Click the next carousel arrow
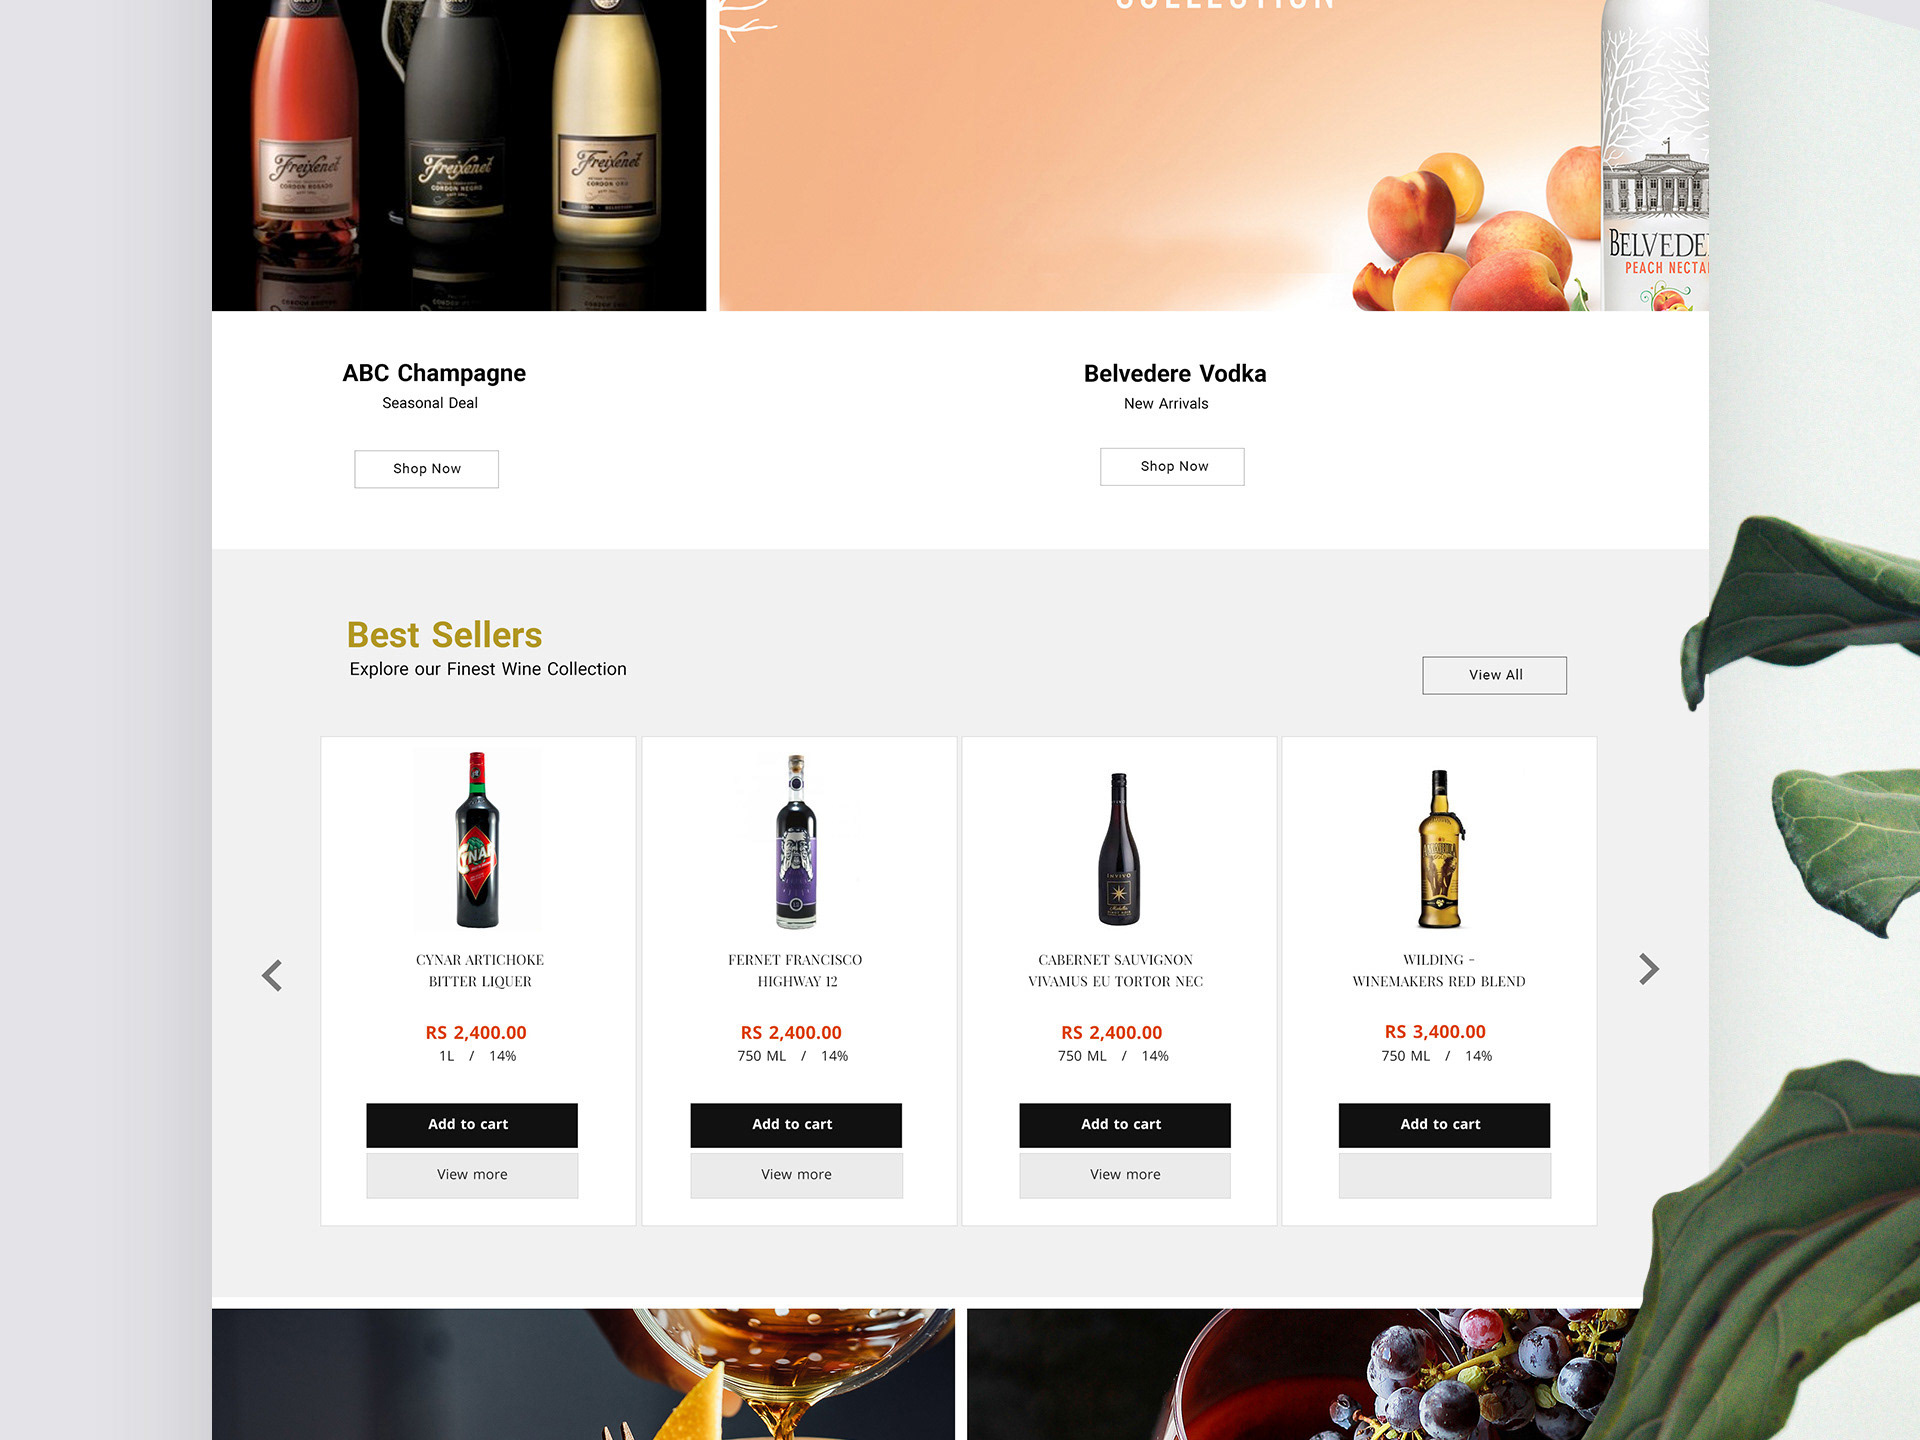This screenshot has width=1920, height=1440. (x=1649, y=968)
